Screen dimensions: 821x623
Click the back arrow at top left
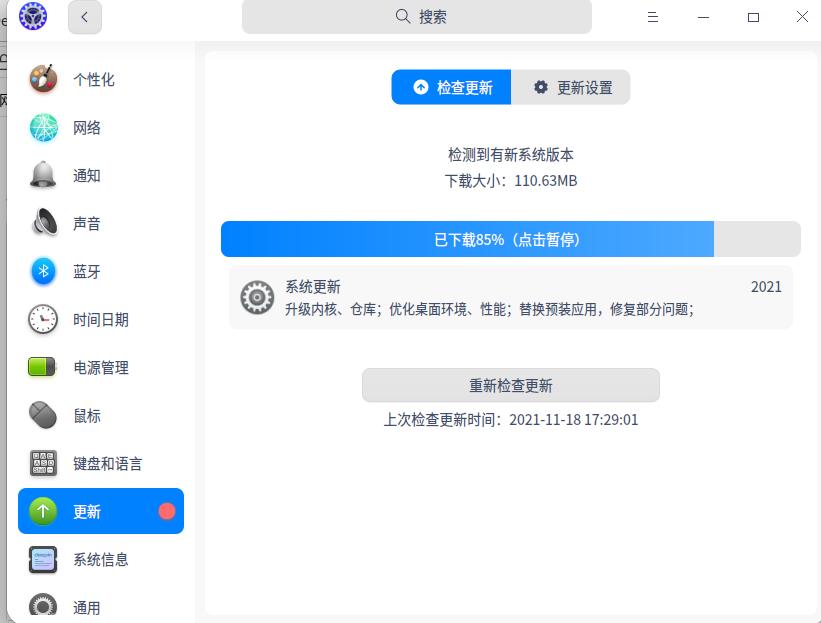[x=85, y=17]
